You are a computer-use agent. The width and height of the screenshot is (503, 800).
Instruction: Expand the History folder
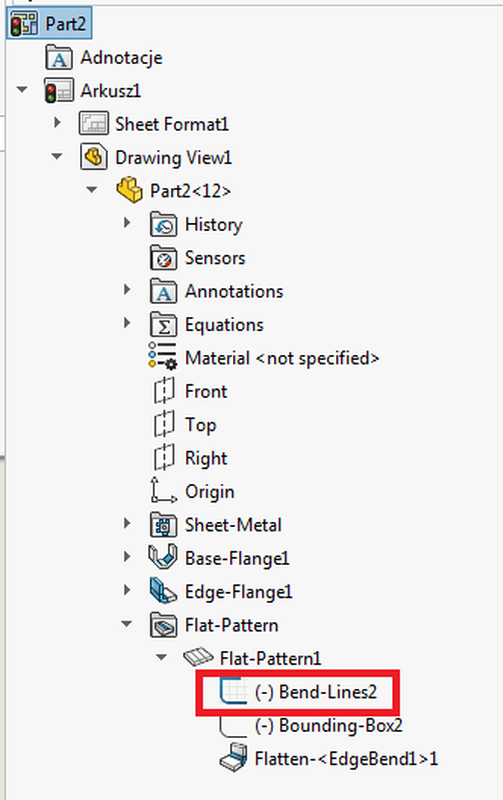[127, 223]
